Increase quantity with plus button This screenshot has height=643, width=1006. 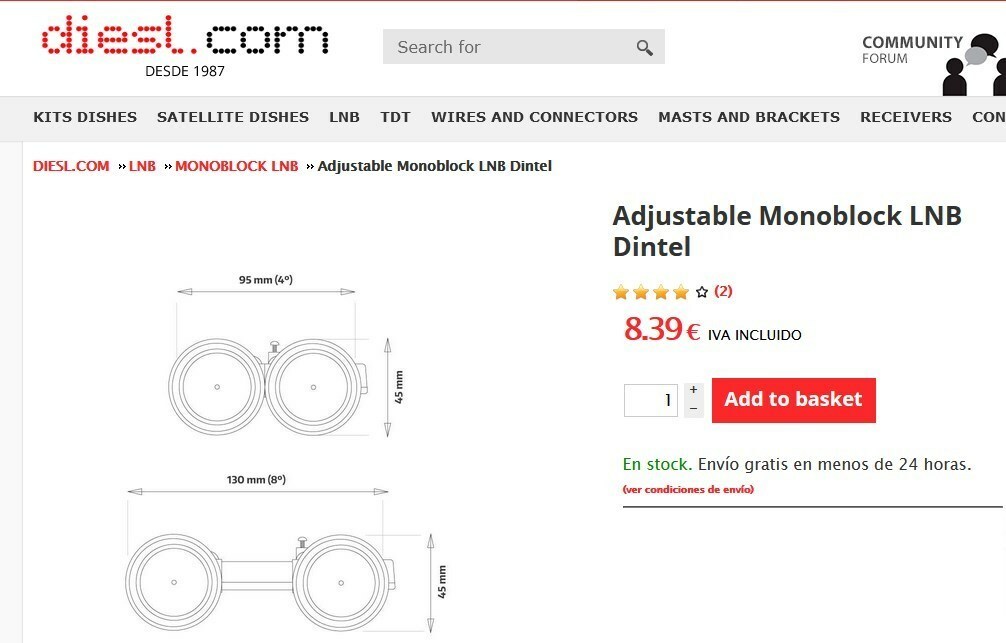click(694, 390)
